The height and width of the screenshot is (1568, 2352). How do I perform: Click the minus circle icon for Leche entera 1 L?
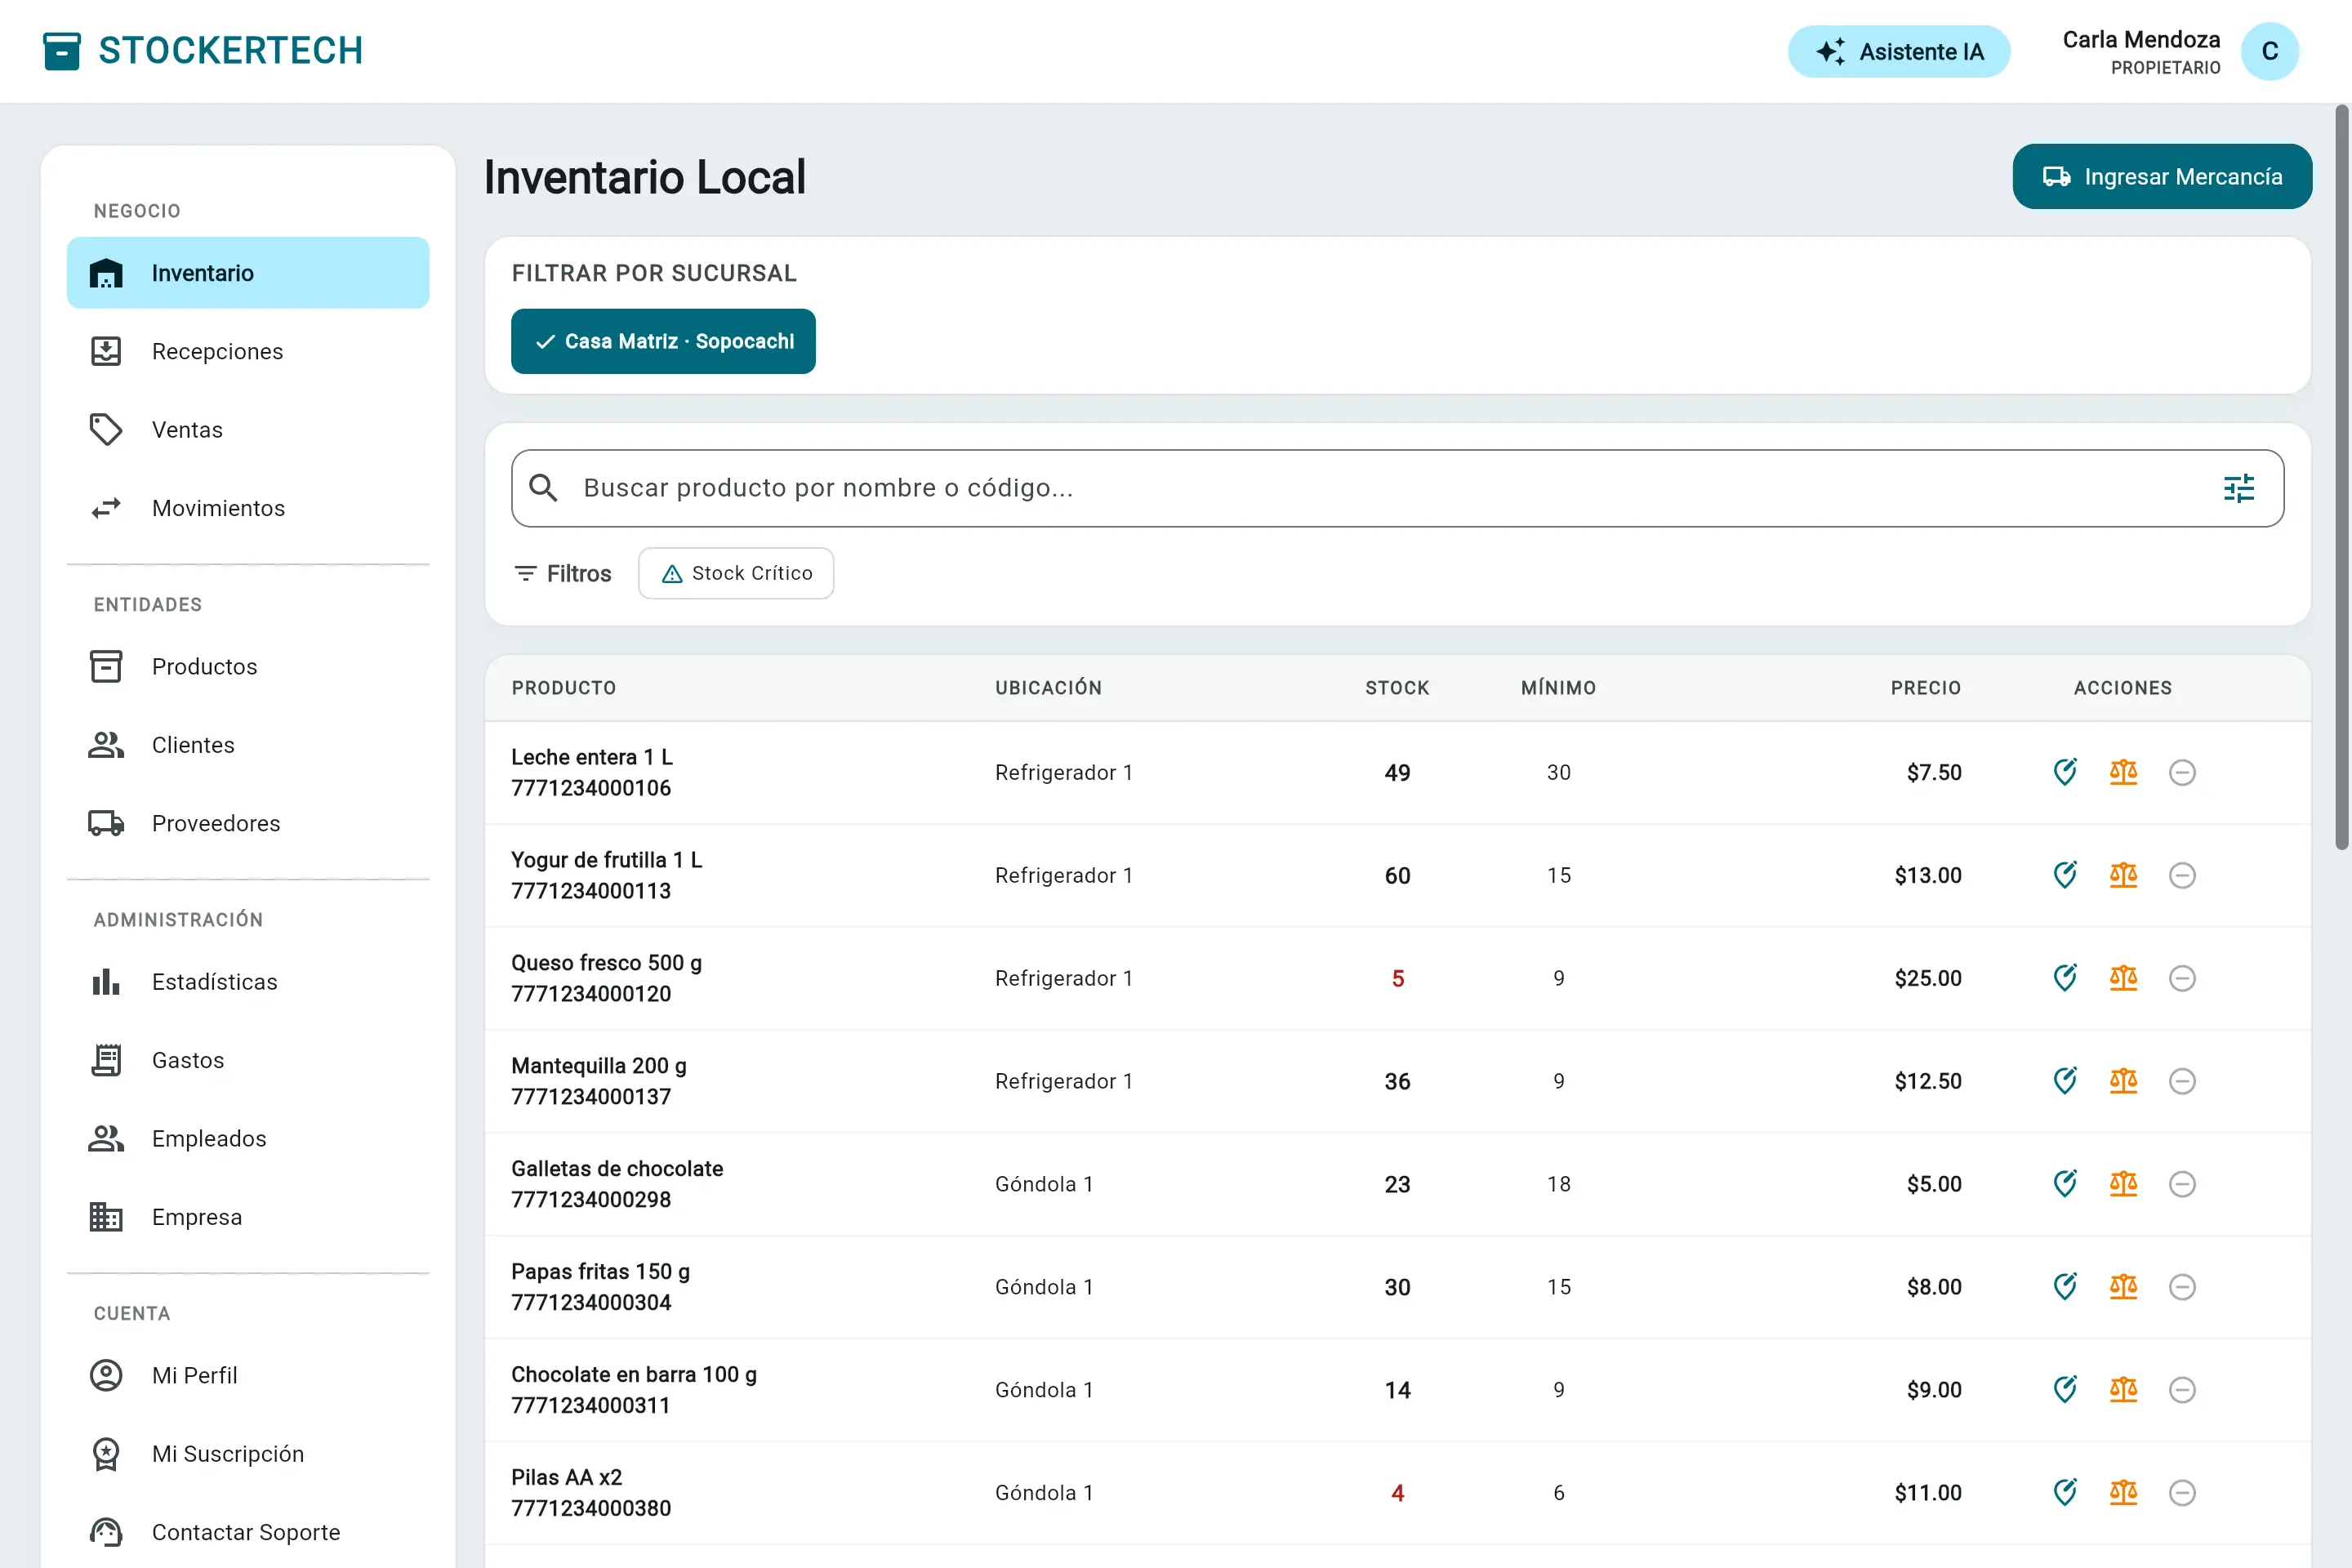tap(2182, 772)
